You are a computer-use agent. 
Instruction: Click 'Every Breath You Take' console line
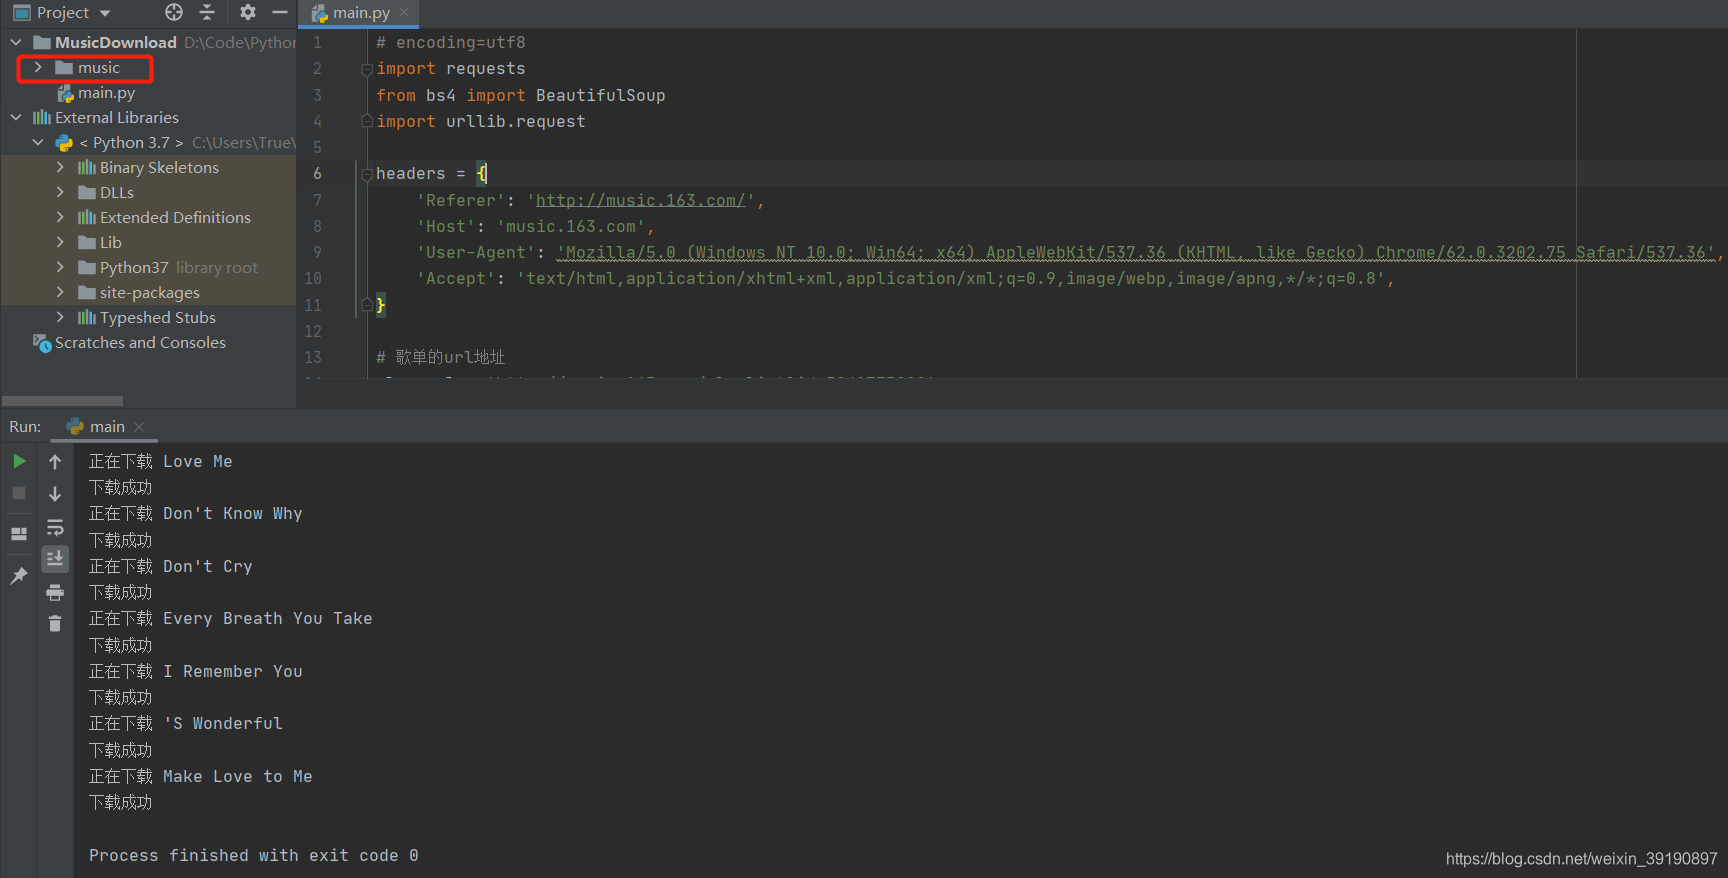tap(230, 619)
